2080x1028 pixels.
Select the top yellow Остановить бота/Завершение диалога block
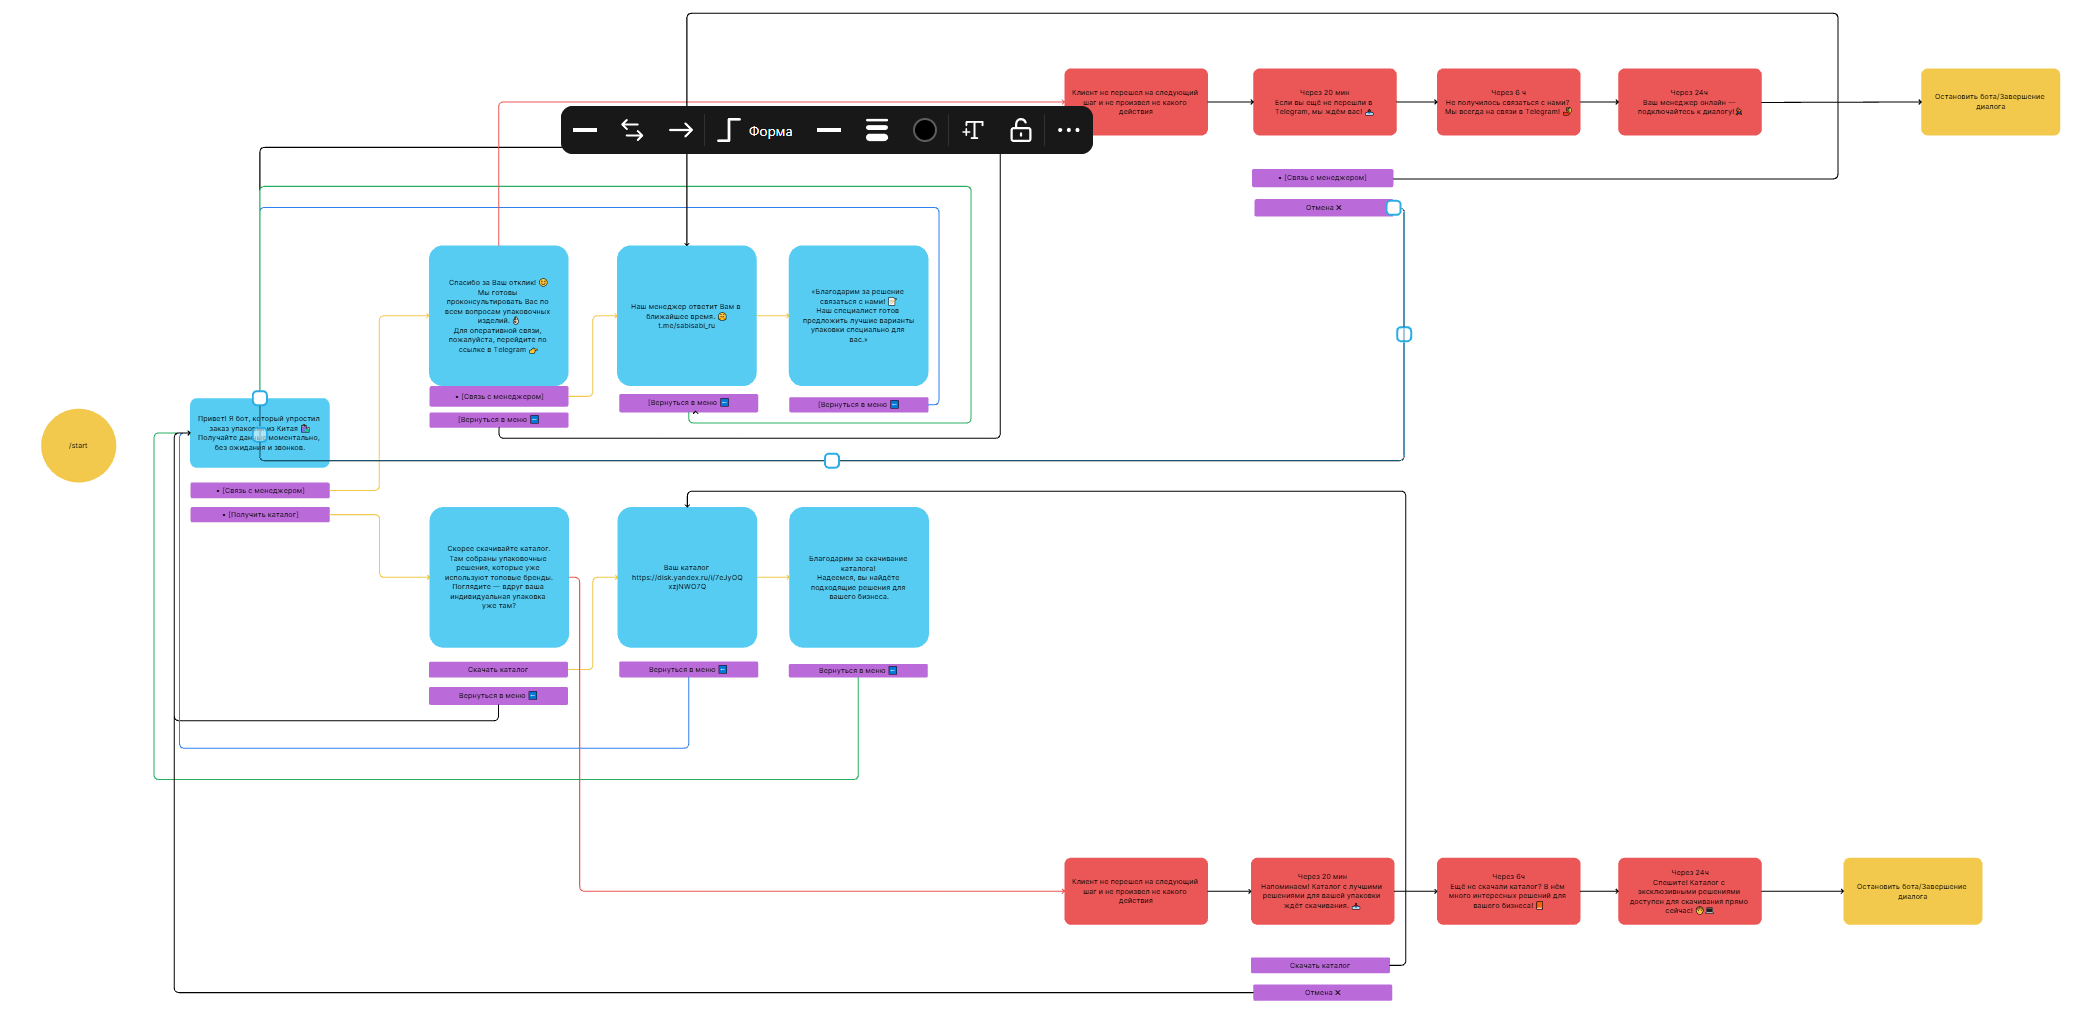coord(1990,102)
